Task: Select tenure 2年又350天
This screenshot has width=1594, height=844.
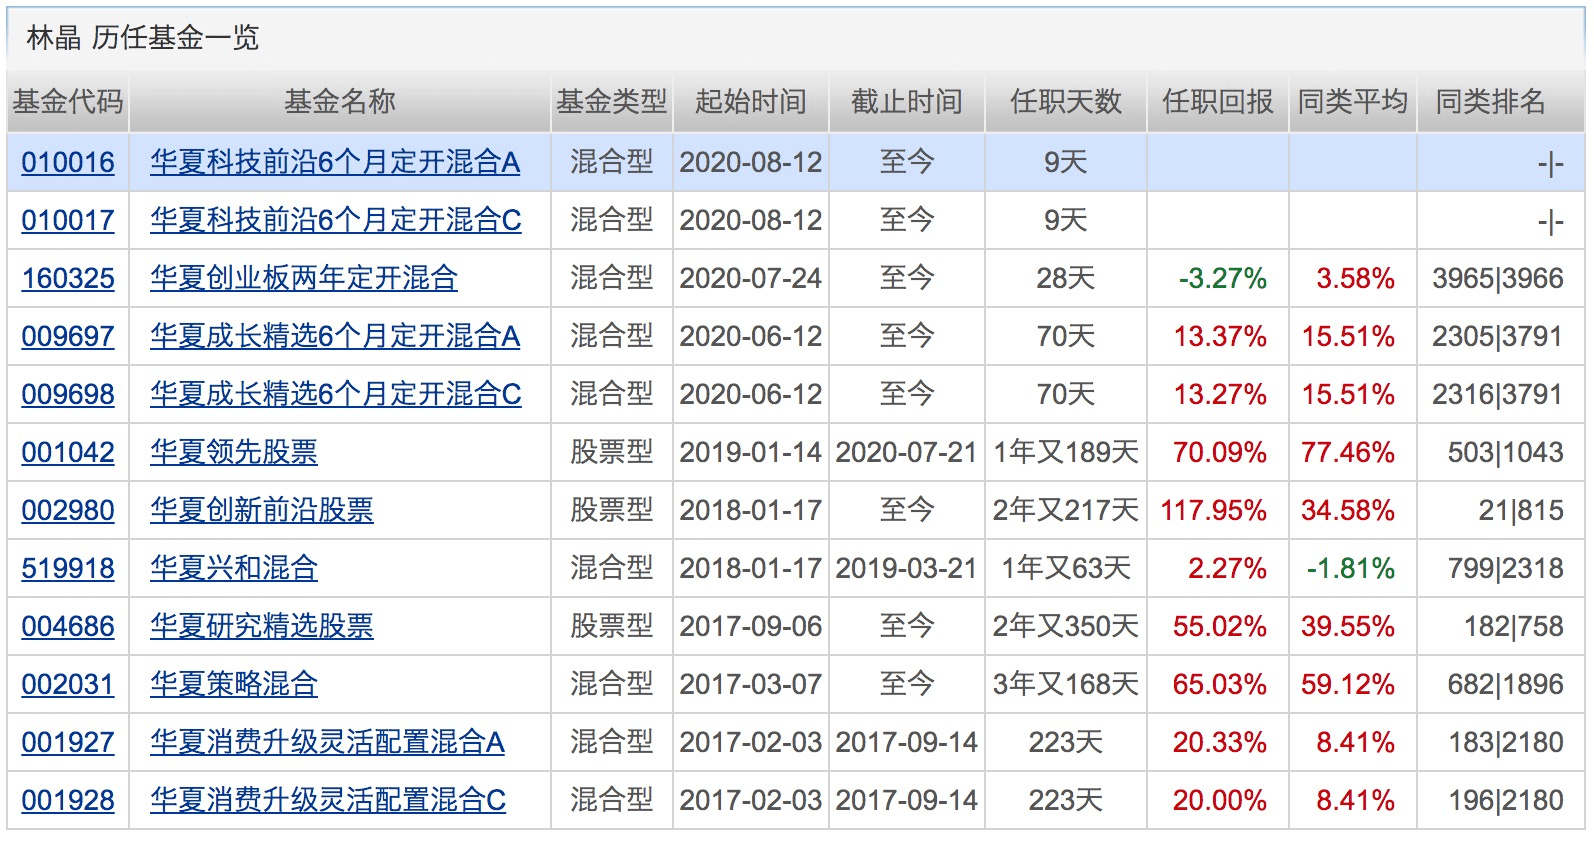Action: point(1066,626)
